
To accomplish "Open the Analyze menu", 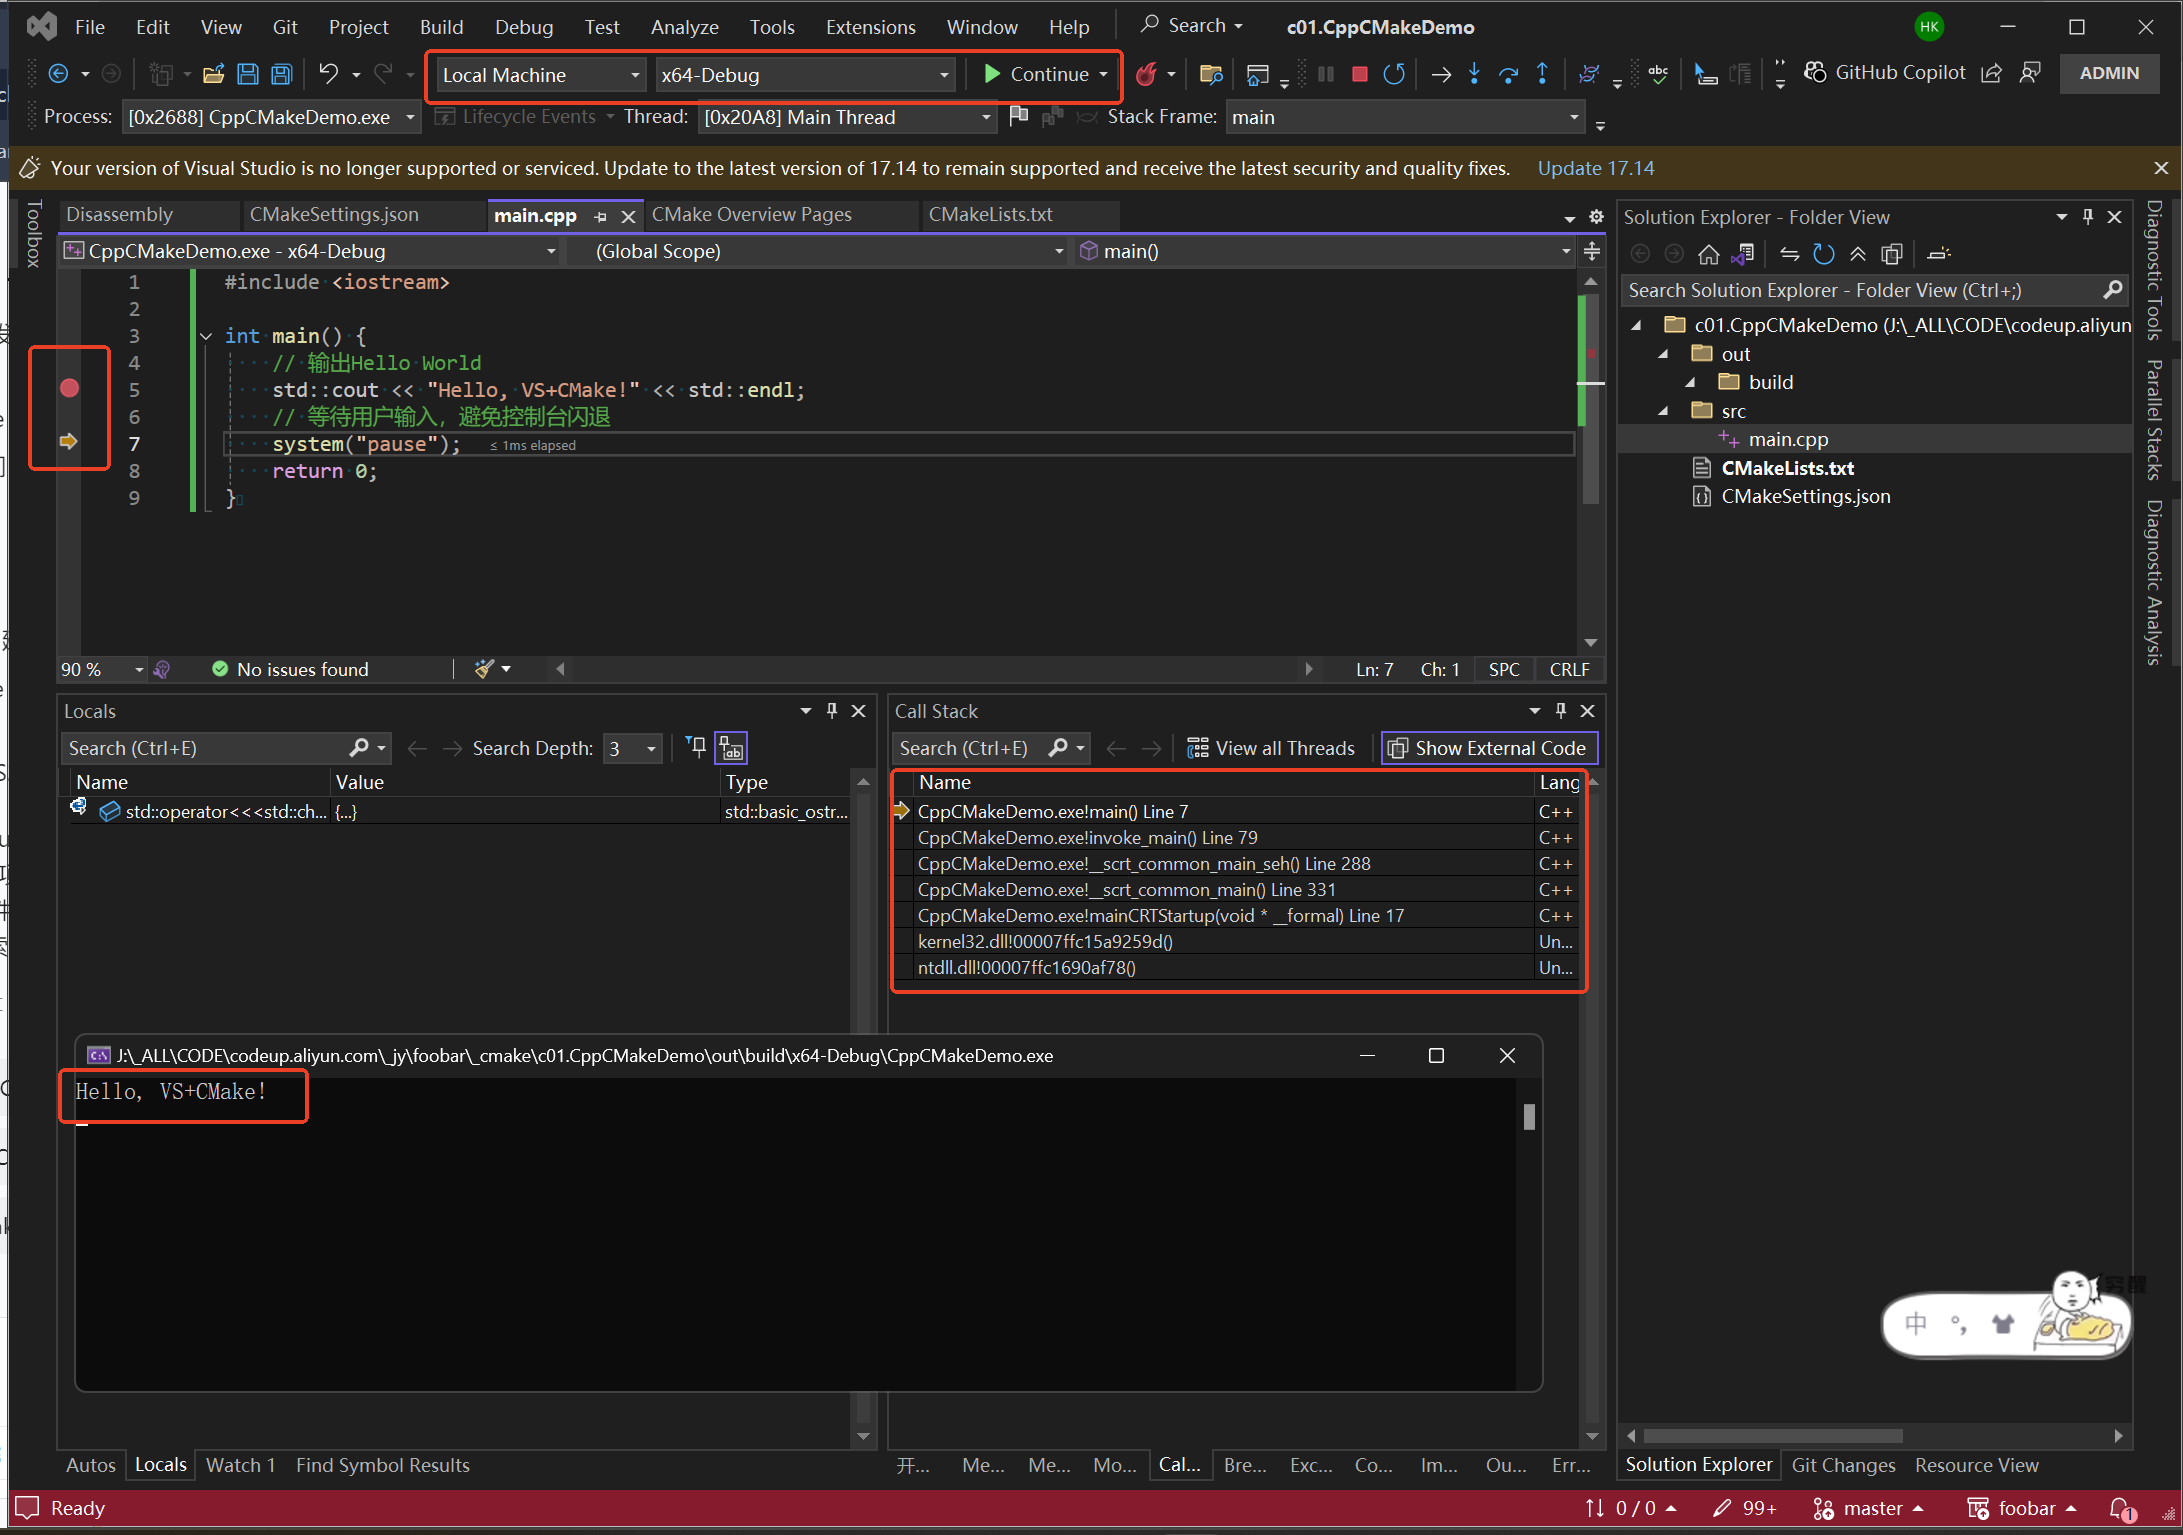I will tap(685, 27).
